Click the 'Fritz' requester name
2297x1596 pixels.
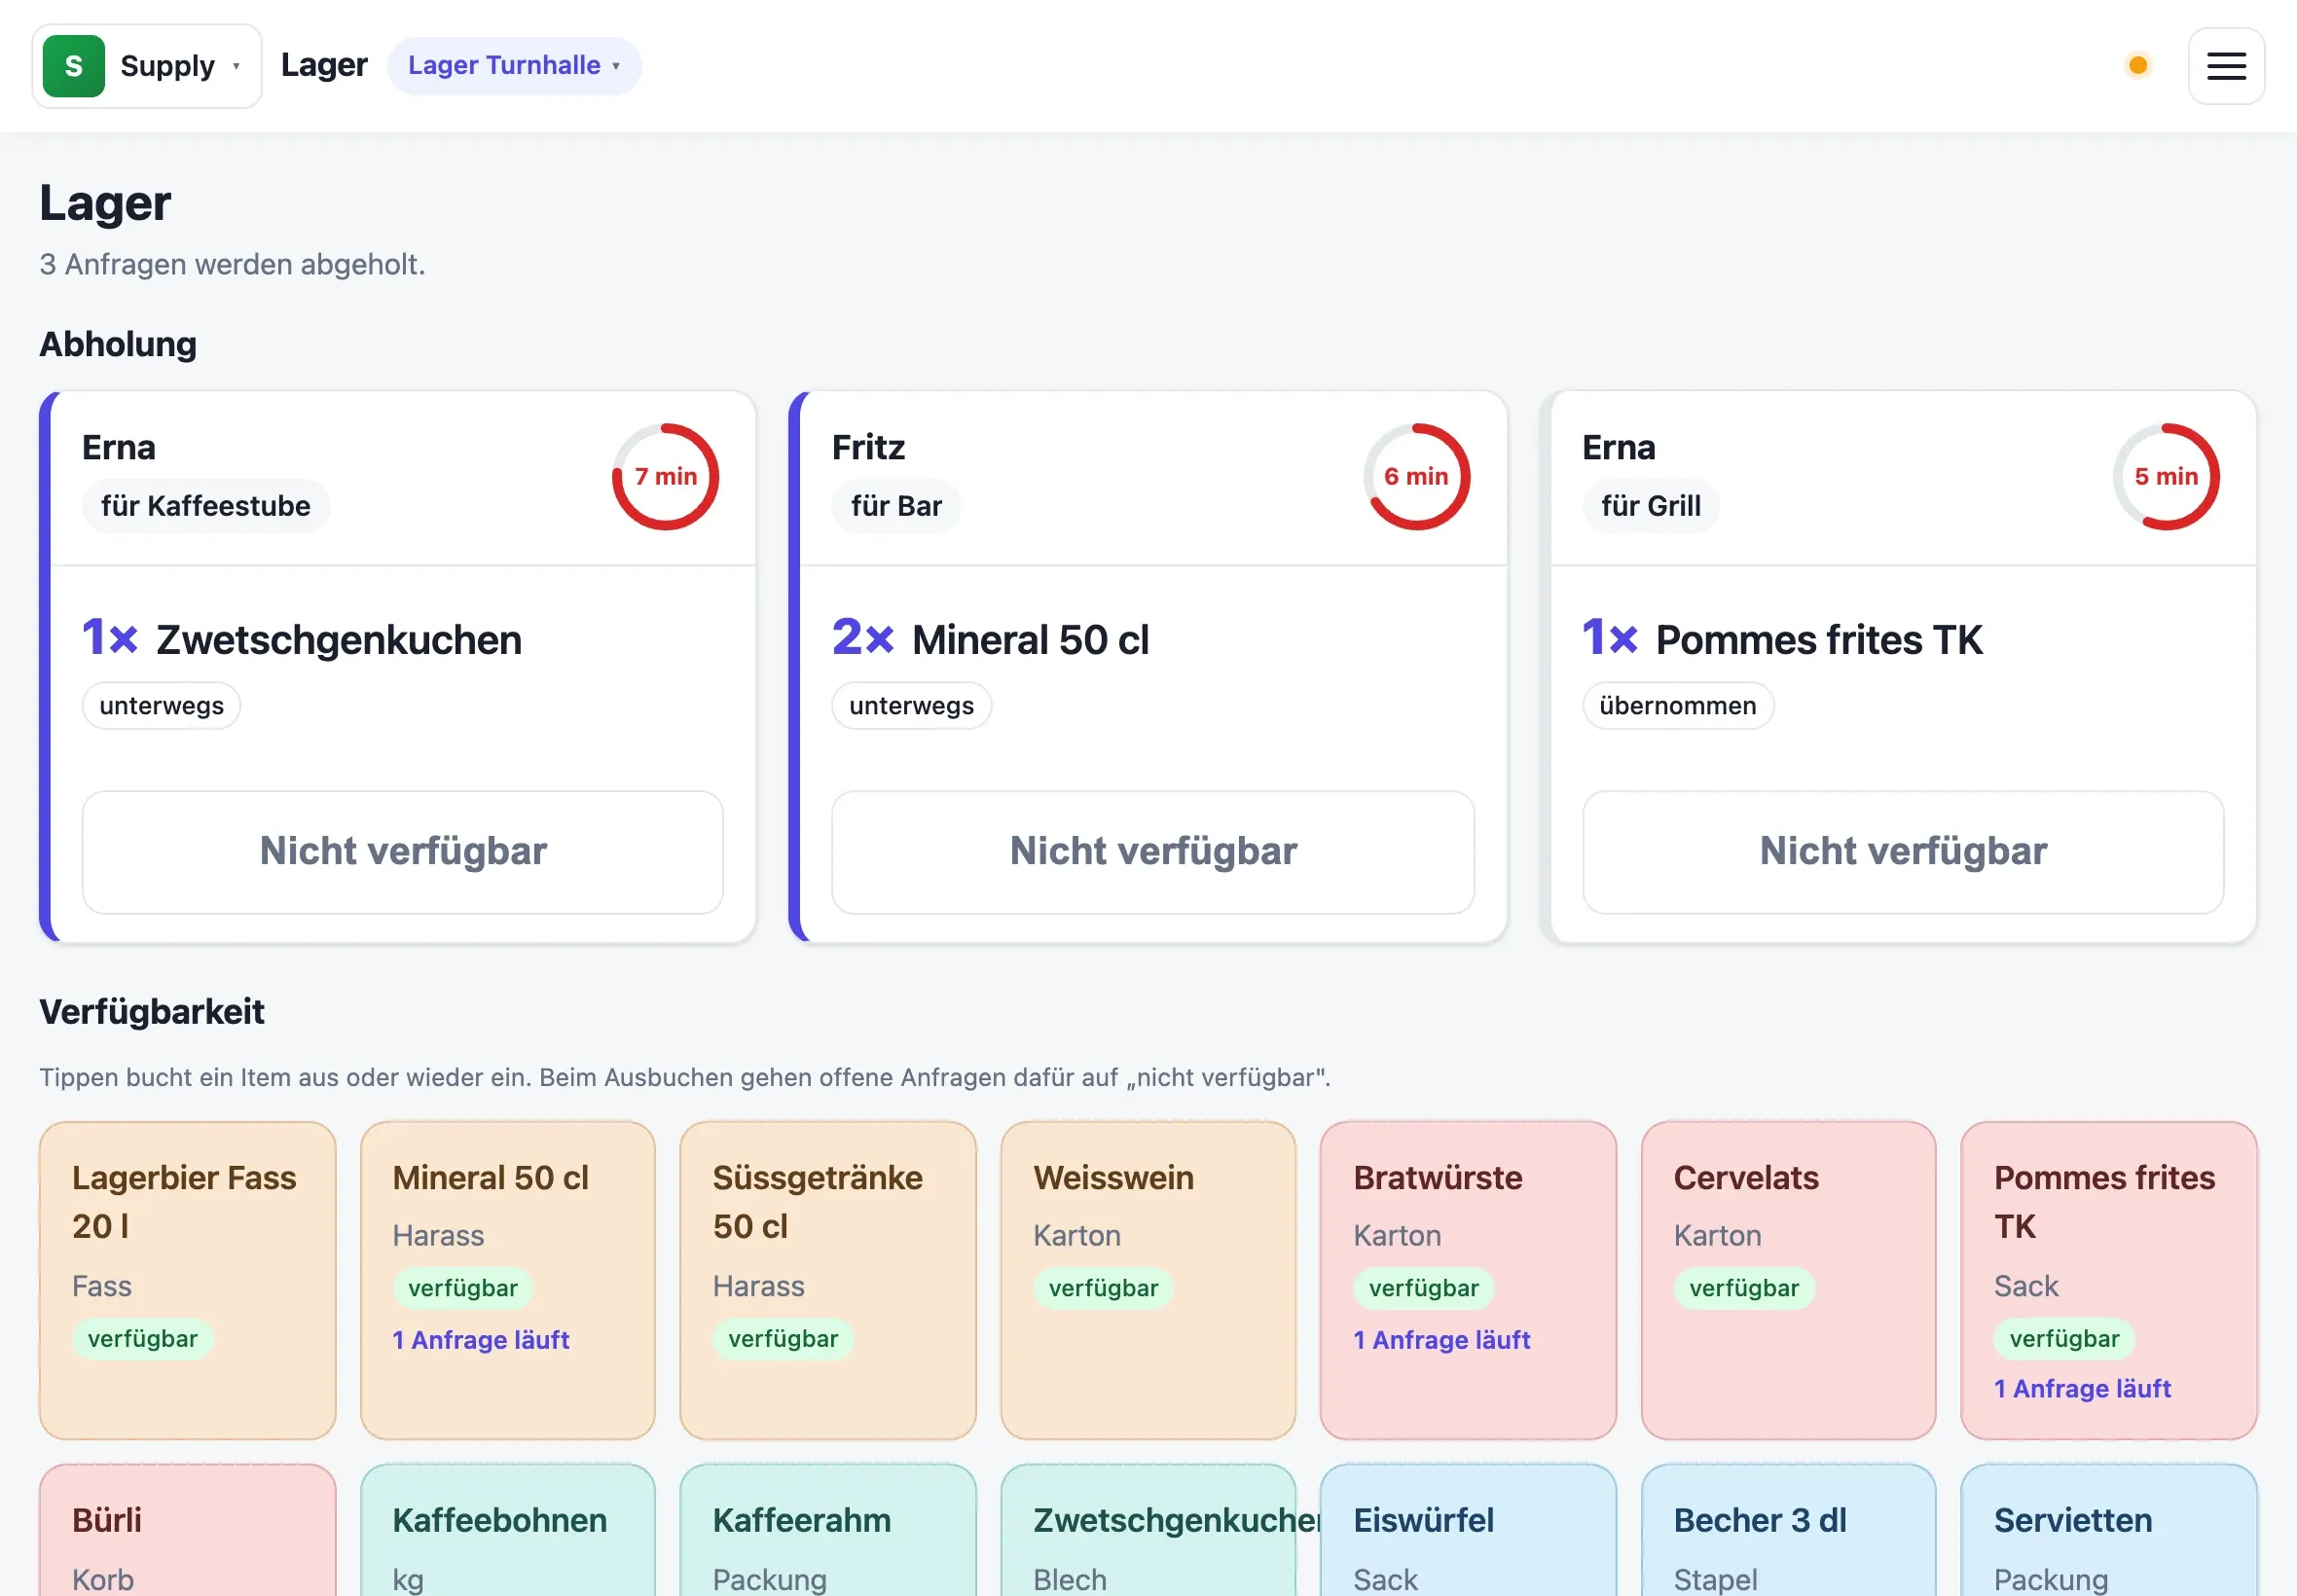coord(868,447)
